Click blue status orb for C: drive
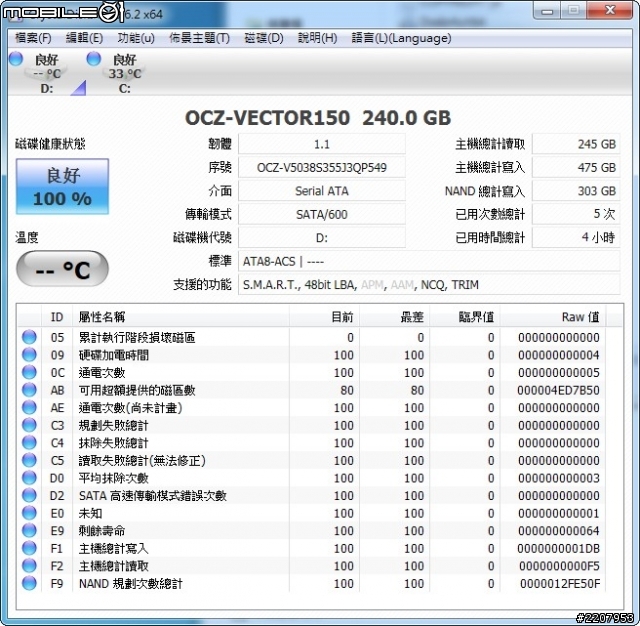The height and width of the screenshot is (626, 640). click(93, 58)
